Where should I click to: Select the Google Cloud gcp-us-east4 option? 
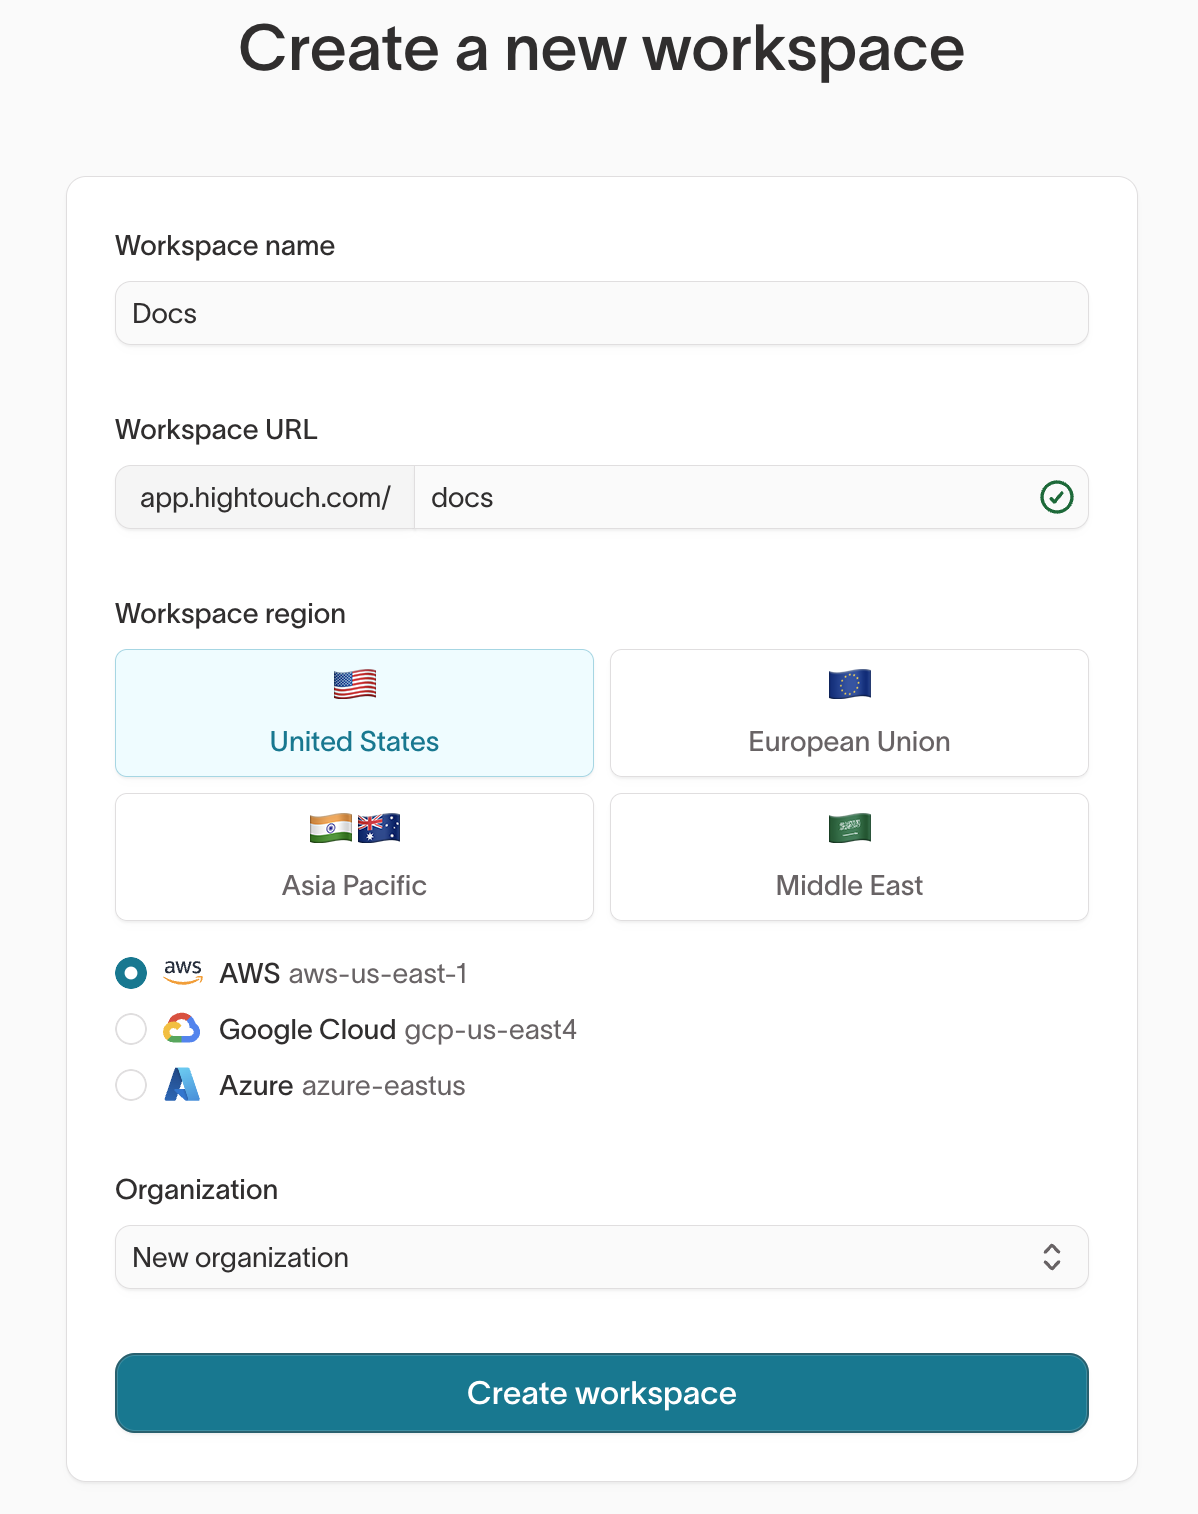click(x=130, y=1029)
